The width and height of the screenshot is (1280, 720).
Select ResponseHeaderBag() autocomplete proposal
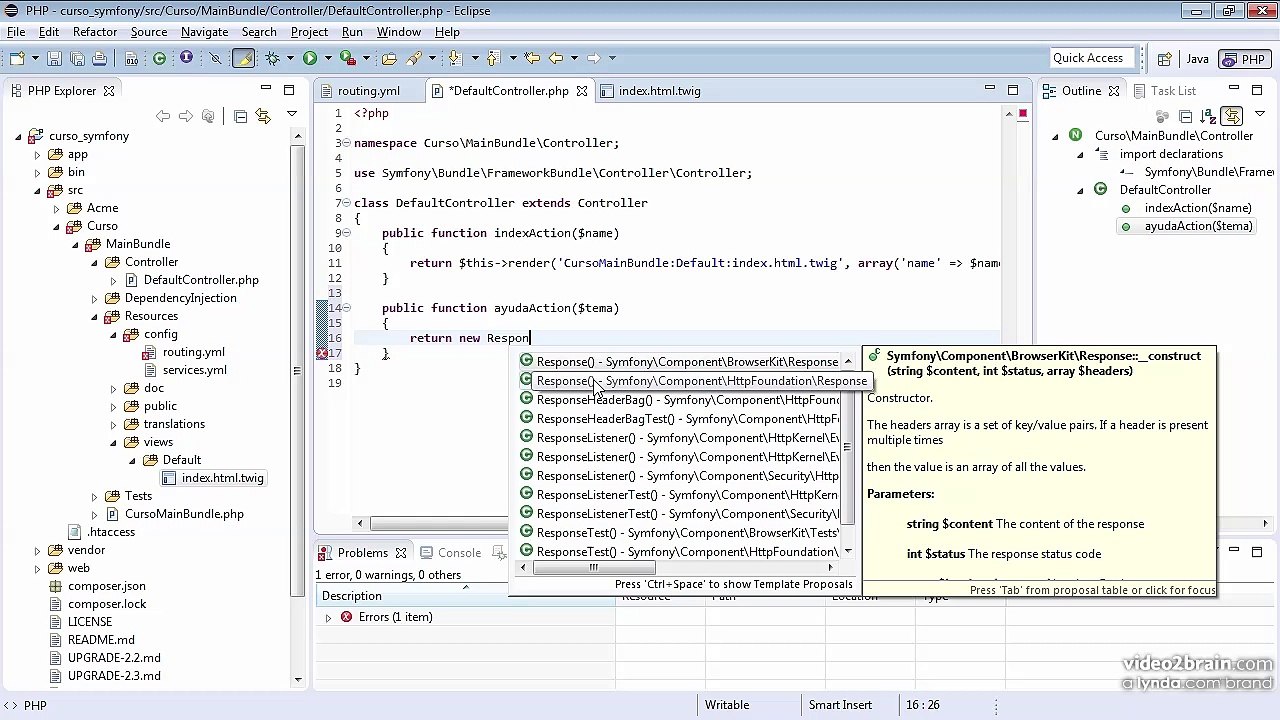(x=680, y=400)
